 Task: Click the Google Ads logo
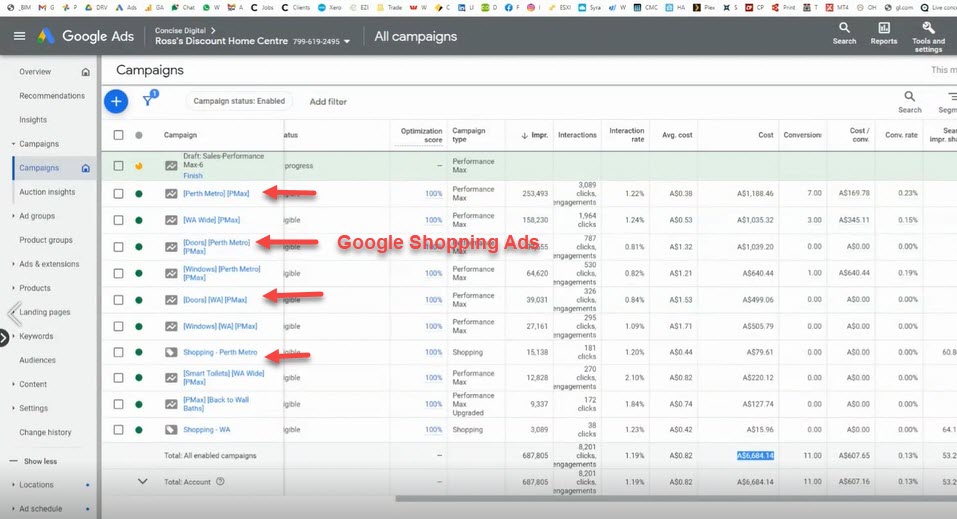point(46,36)
